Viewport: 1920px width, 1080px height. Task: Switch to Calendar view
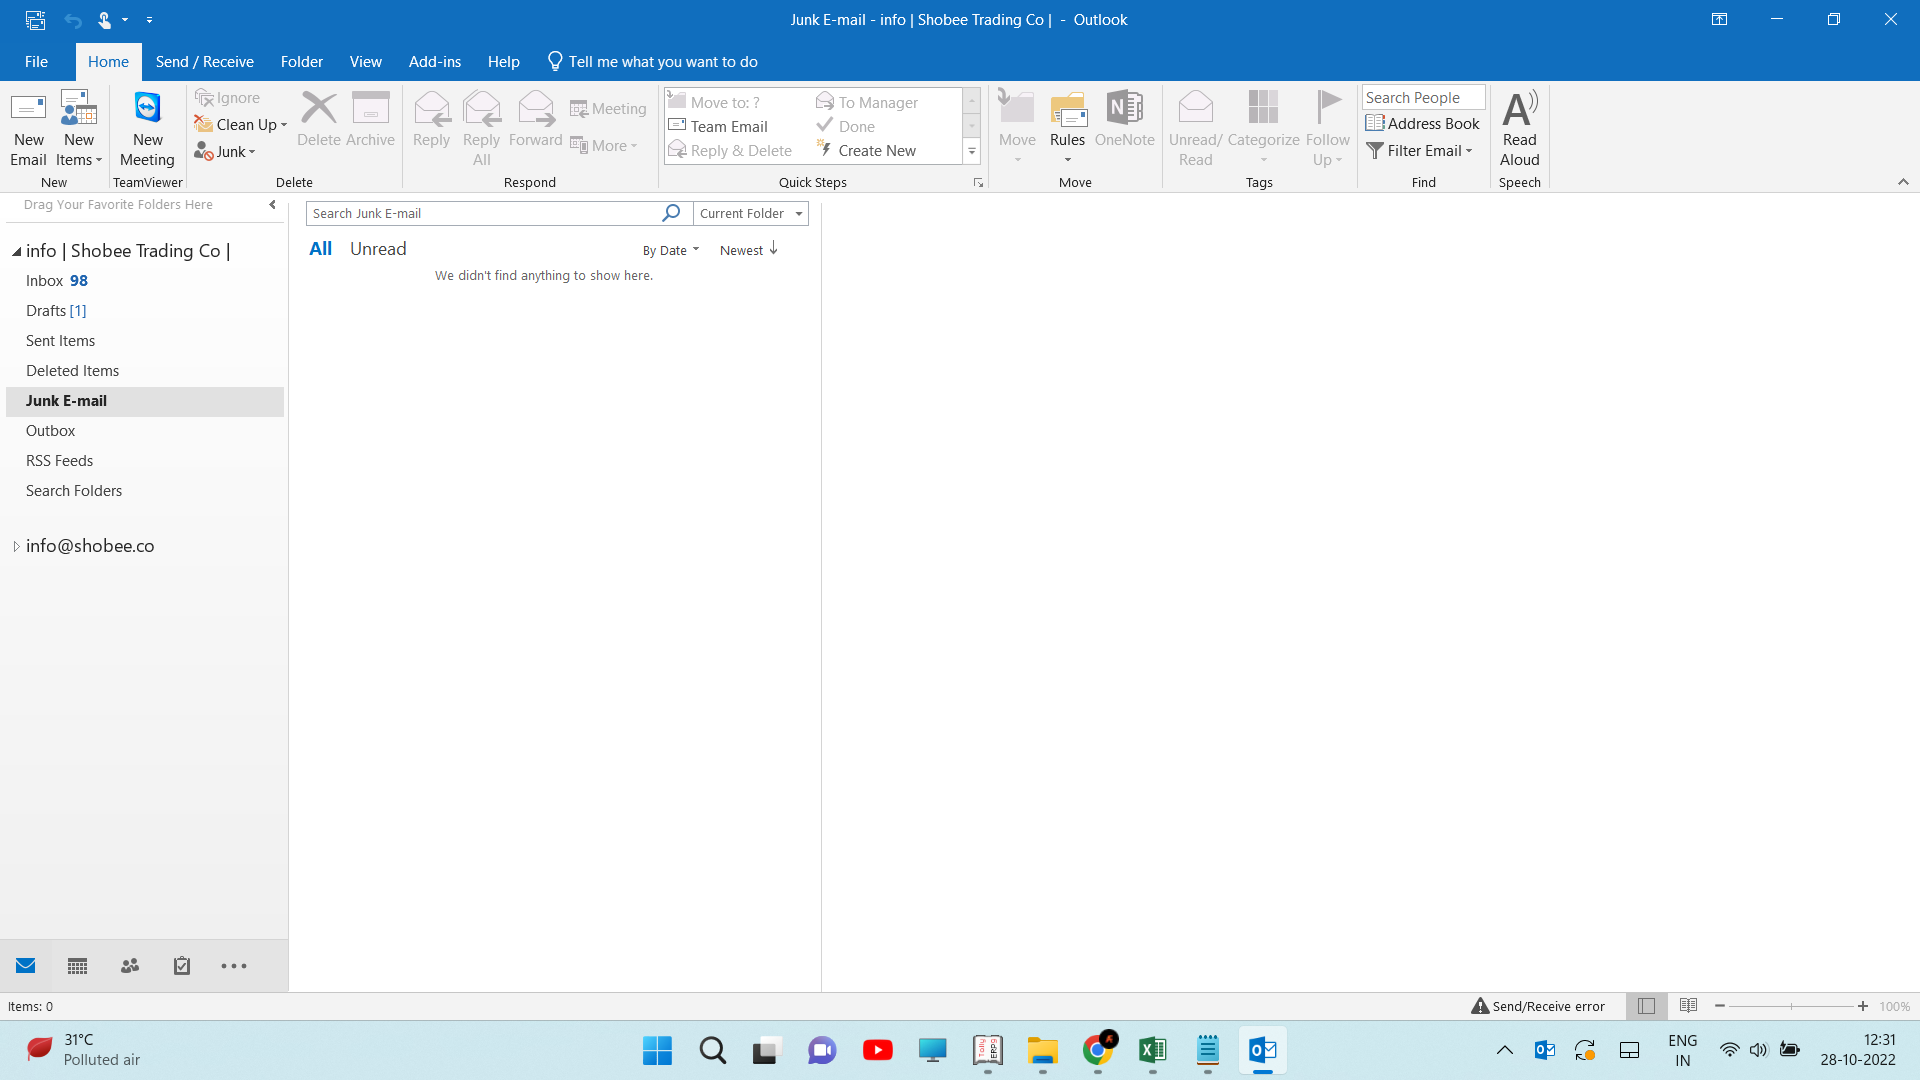(78, 966)
